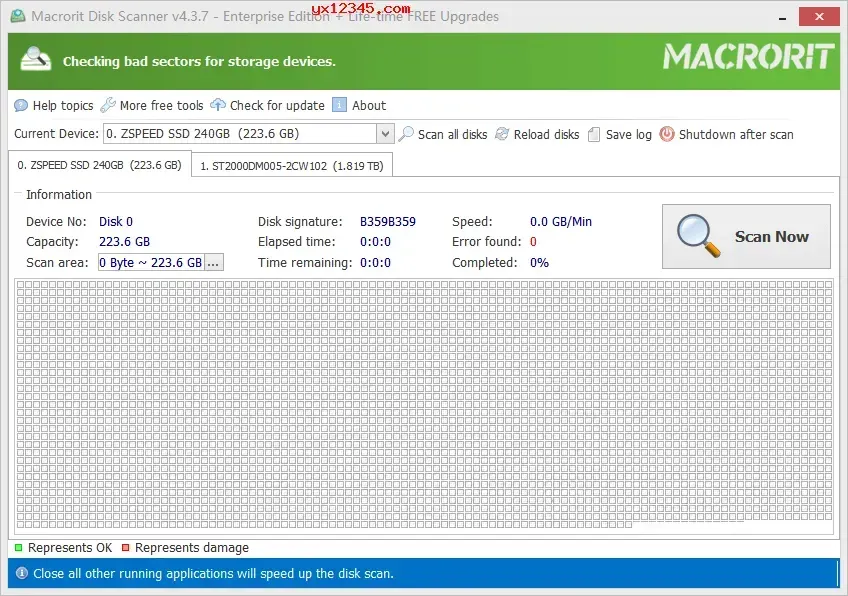
Task: Click the info icon in blue status bar
Action: pyautogui.click(x=22, y=573)
